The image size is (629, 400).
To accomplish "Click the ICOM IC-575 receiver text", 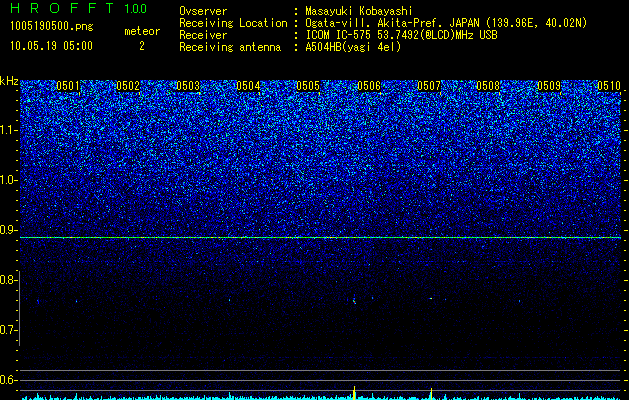I will point(401,35).
